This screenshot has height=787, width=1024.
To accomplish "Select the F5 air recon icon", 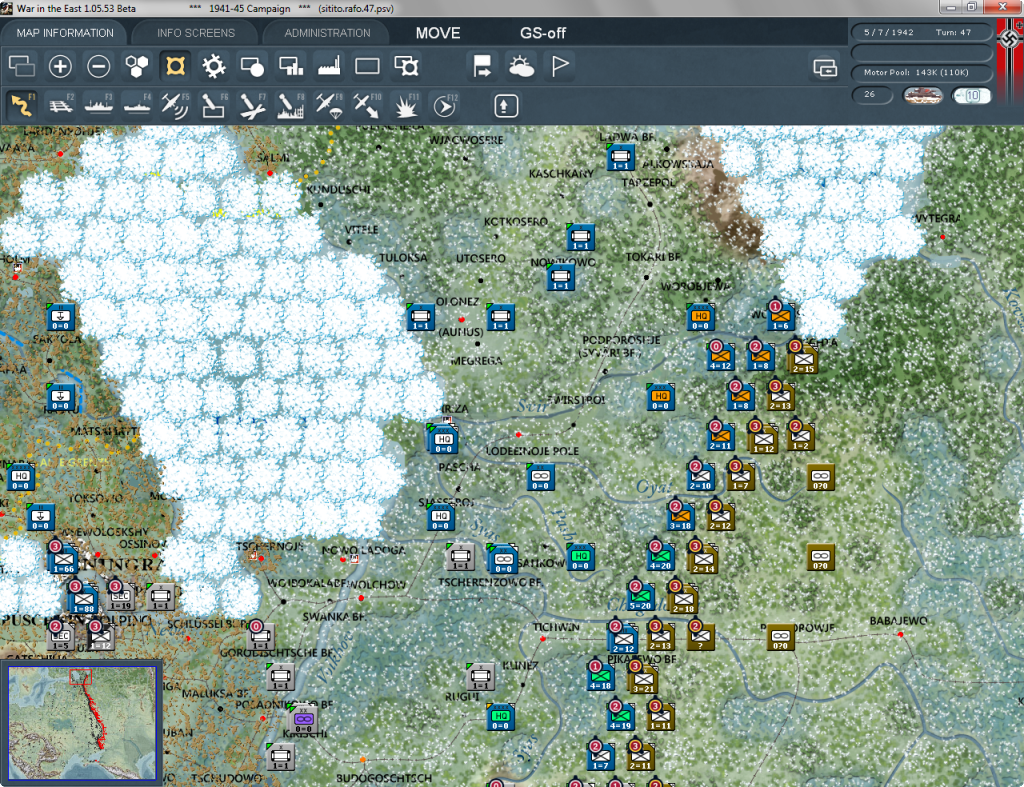I will click(175, 106).
